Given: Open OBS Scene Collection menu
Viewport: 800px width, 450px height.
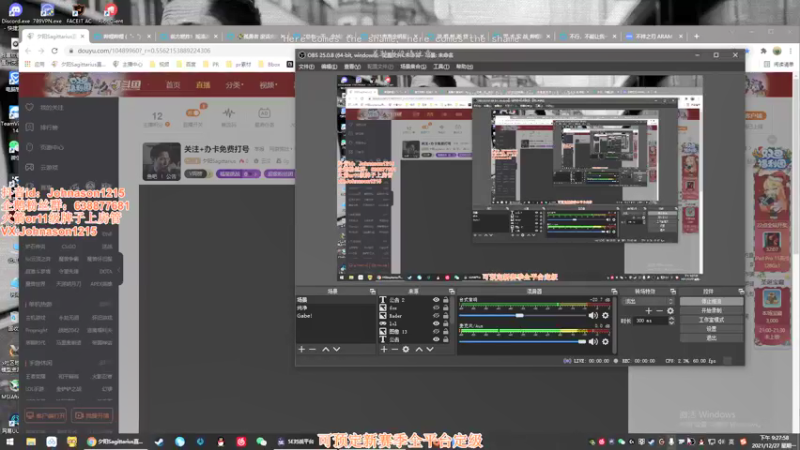Looking at the screenshot, I should (413, 67).
